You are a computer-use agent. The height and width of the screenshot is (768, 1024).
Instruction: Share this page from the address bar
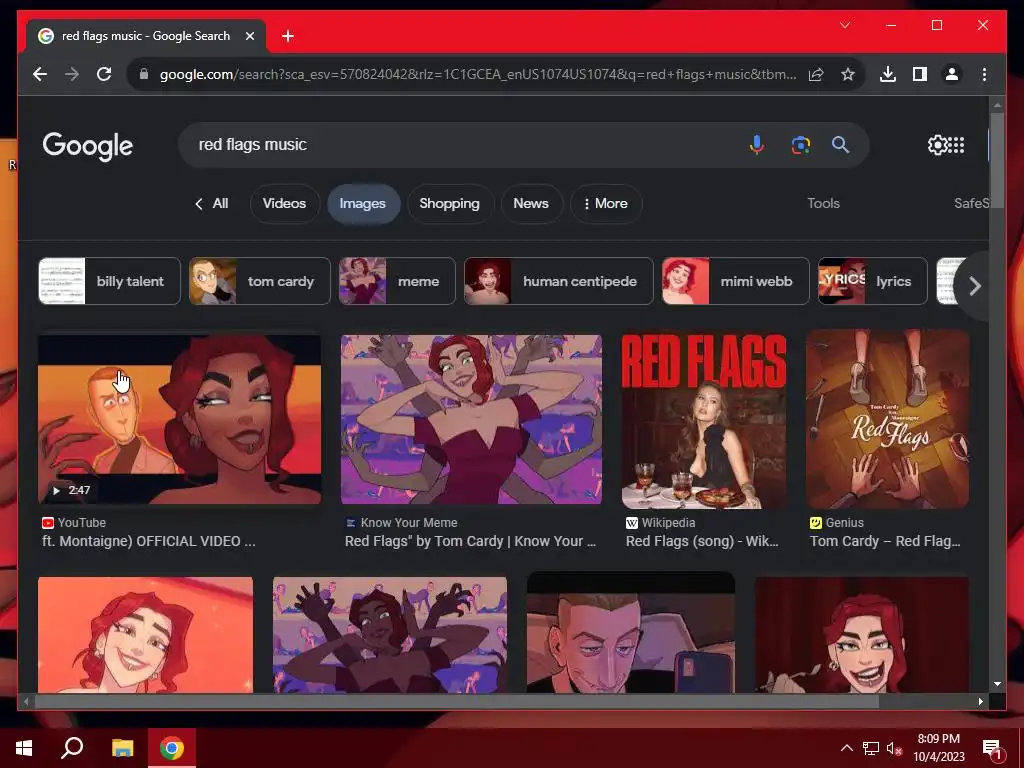point(816,74)
